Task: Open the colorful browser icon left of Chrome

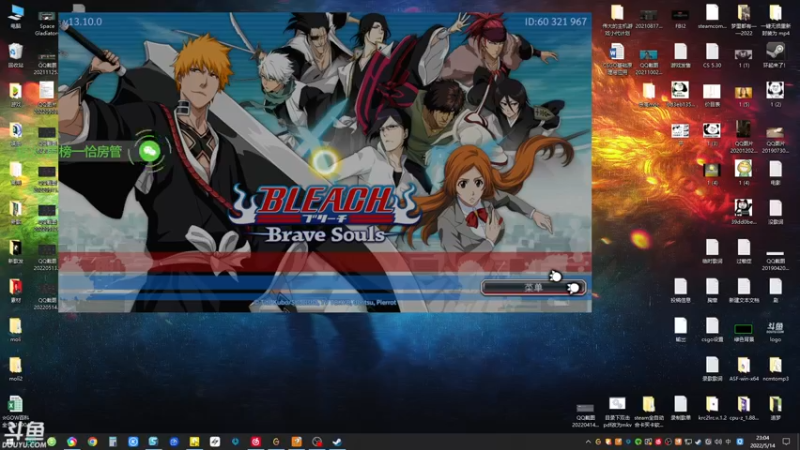Action: point(72,442)
